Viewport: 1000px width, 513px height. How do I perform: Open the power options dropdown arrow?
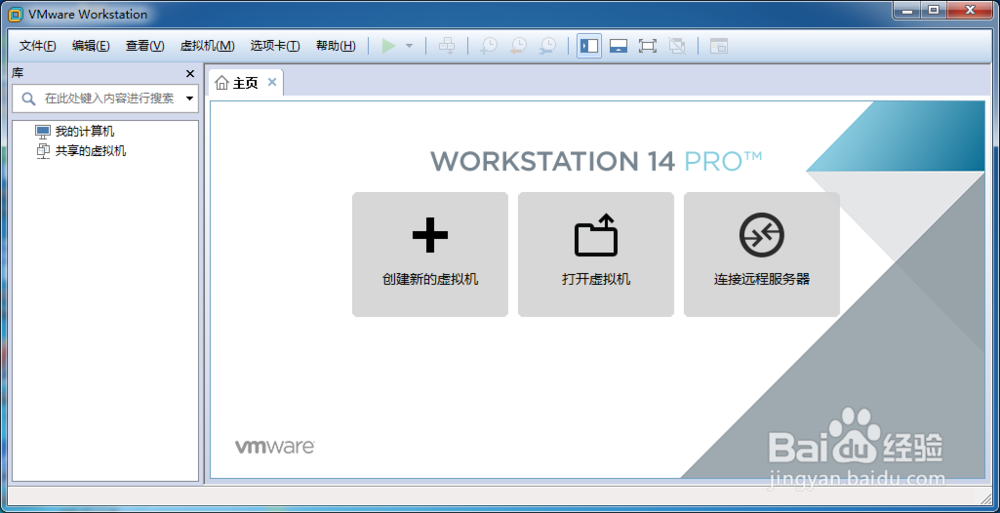click(x=409, y=46)
